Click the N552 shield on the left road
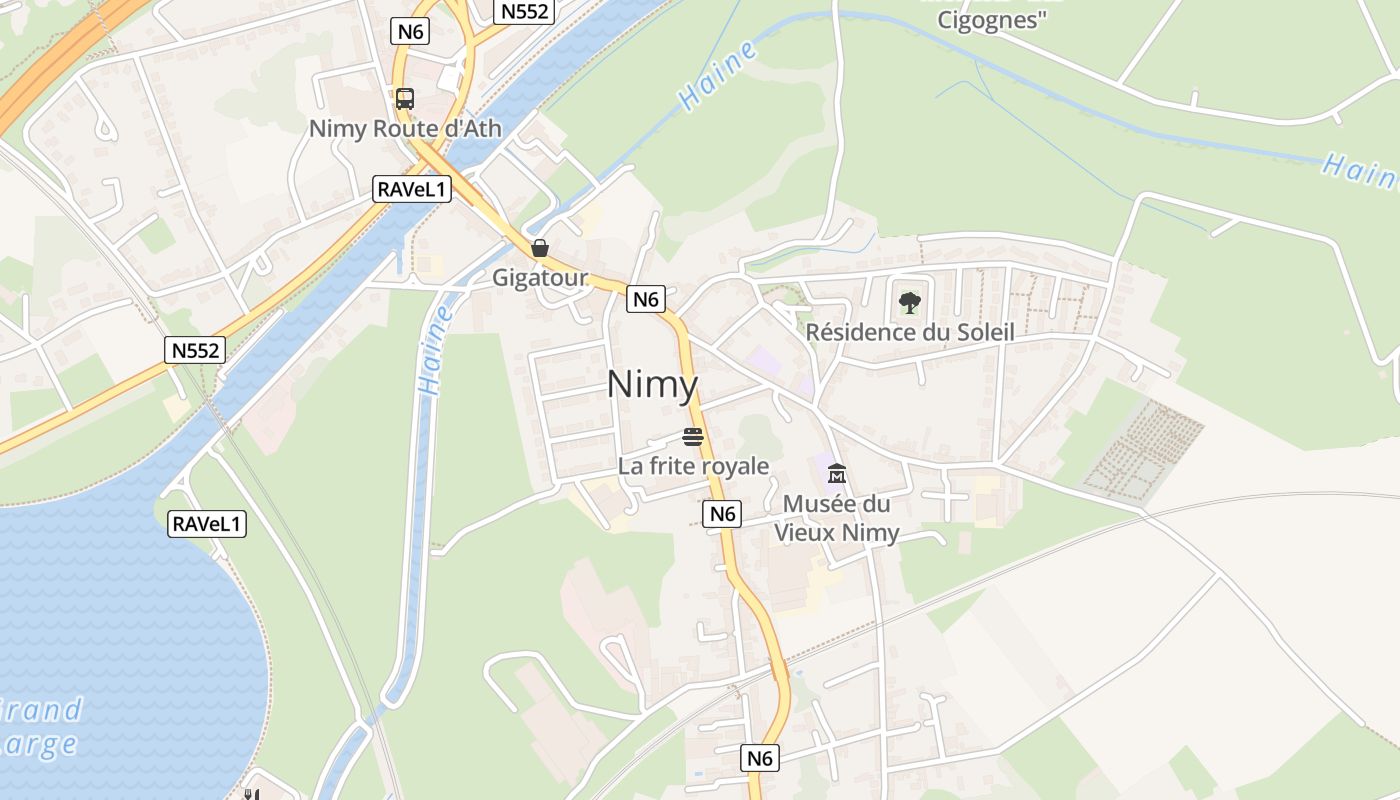1400x800 pixels. [195, 350]
